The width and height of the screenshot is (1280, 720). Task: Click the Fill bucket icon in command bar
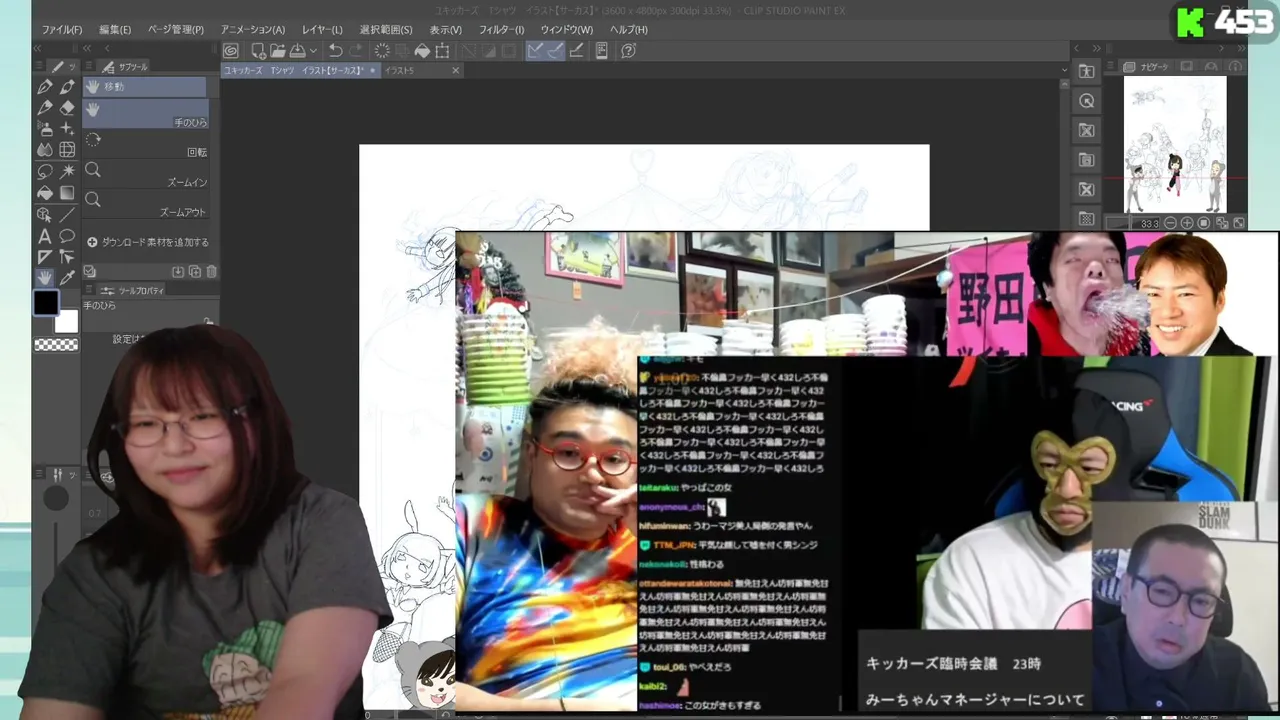422,51
